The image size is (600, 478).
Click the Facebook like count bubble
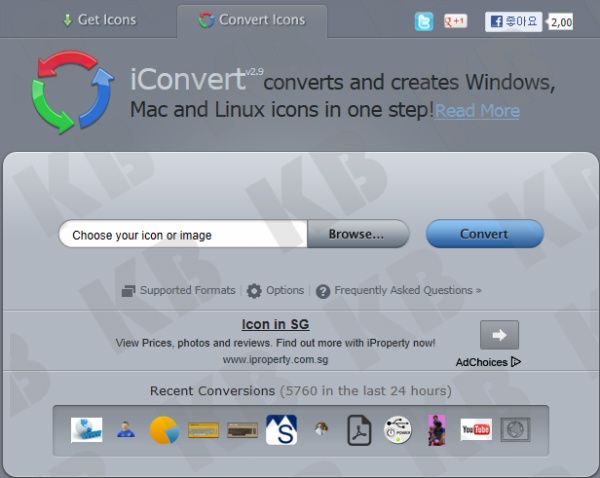[561, 22]
